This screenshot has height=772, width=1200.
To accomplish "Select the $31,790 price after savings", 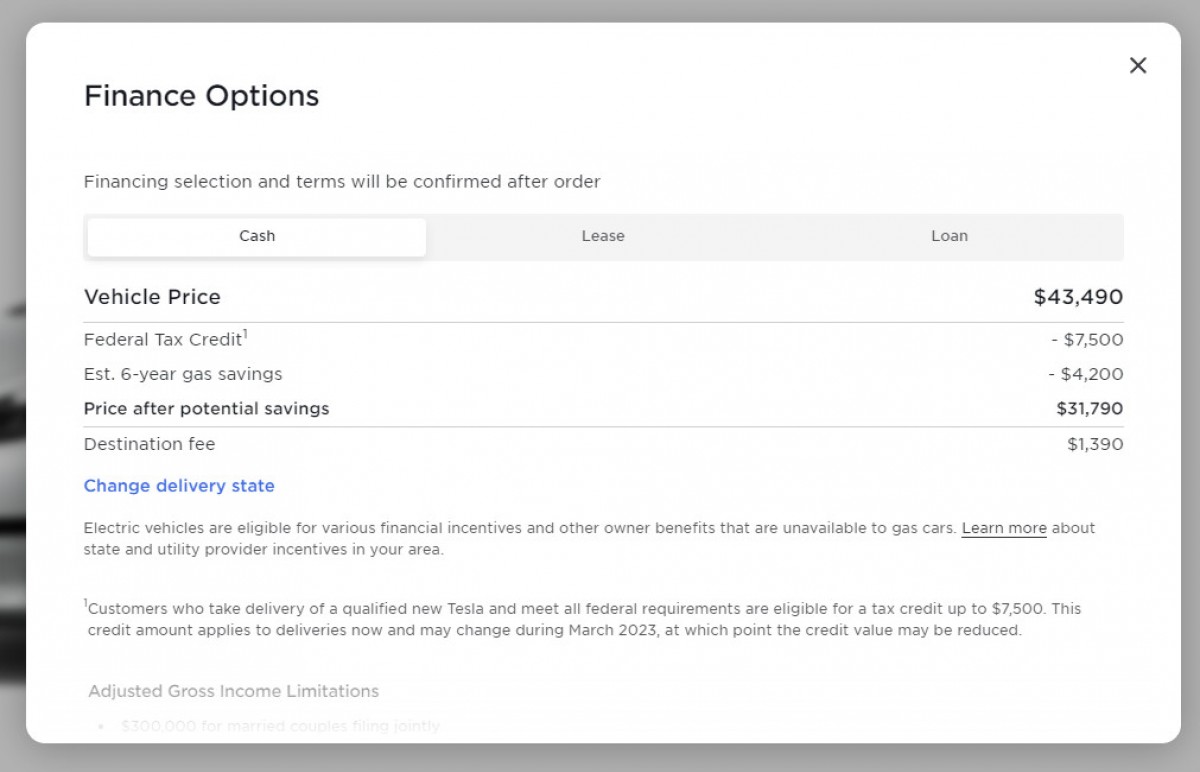I will 1089,409.
